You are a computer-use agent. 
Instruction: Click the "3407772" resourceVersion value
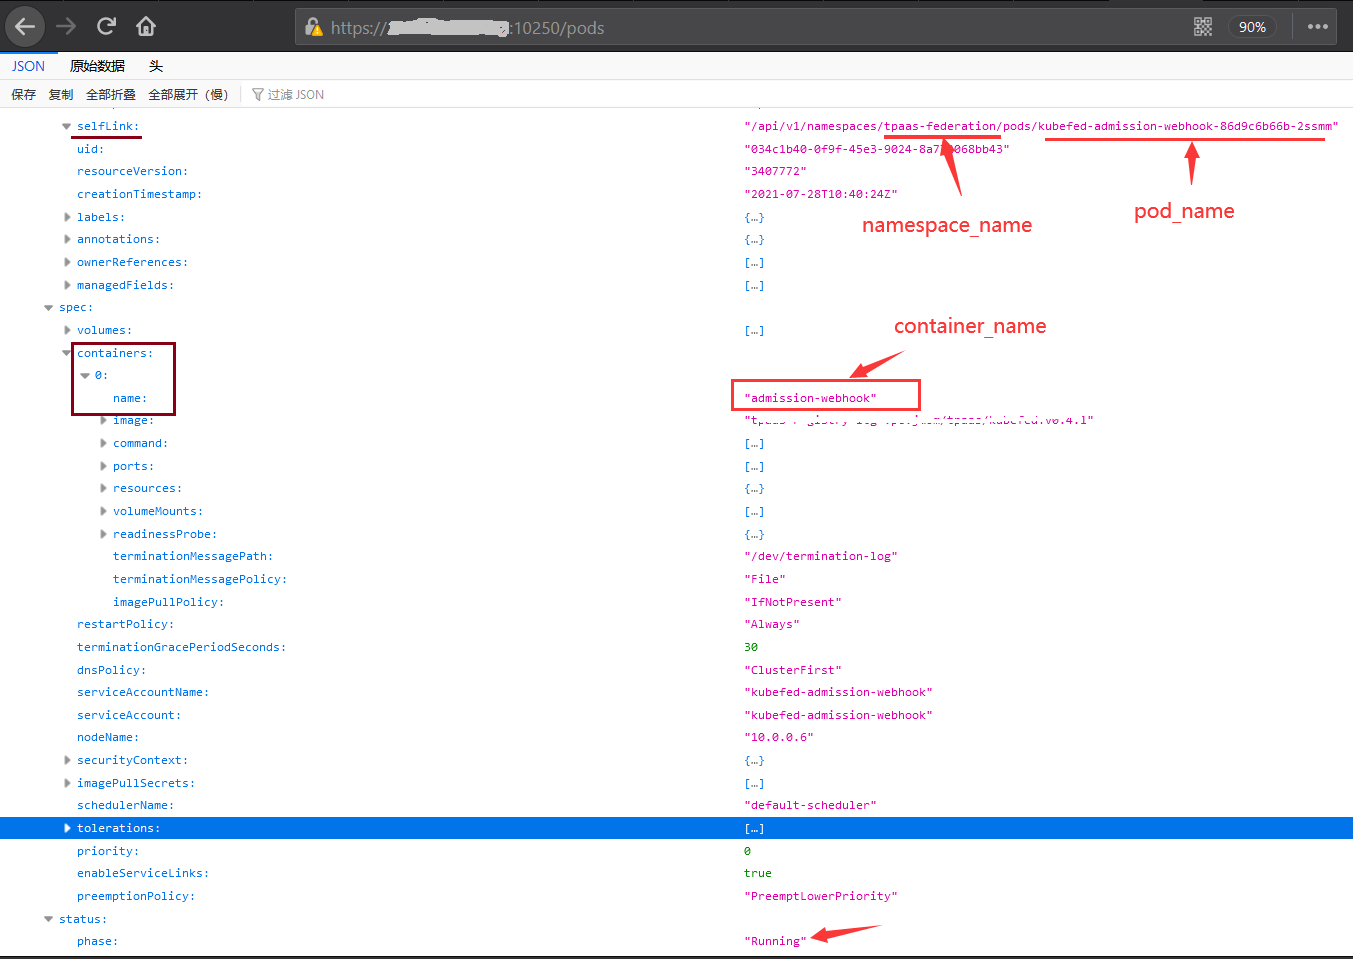click(x=775, y=171)
